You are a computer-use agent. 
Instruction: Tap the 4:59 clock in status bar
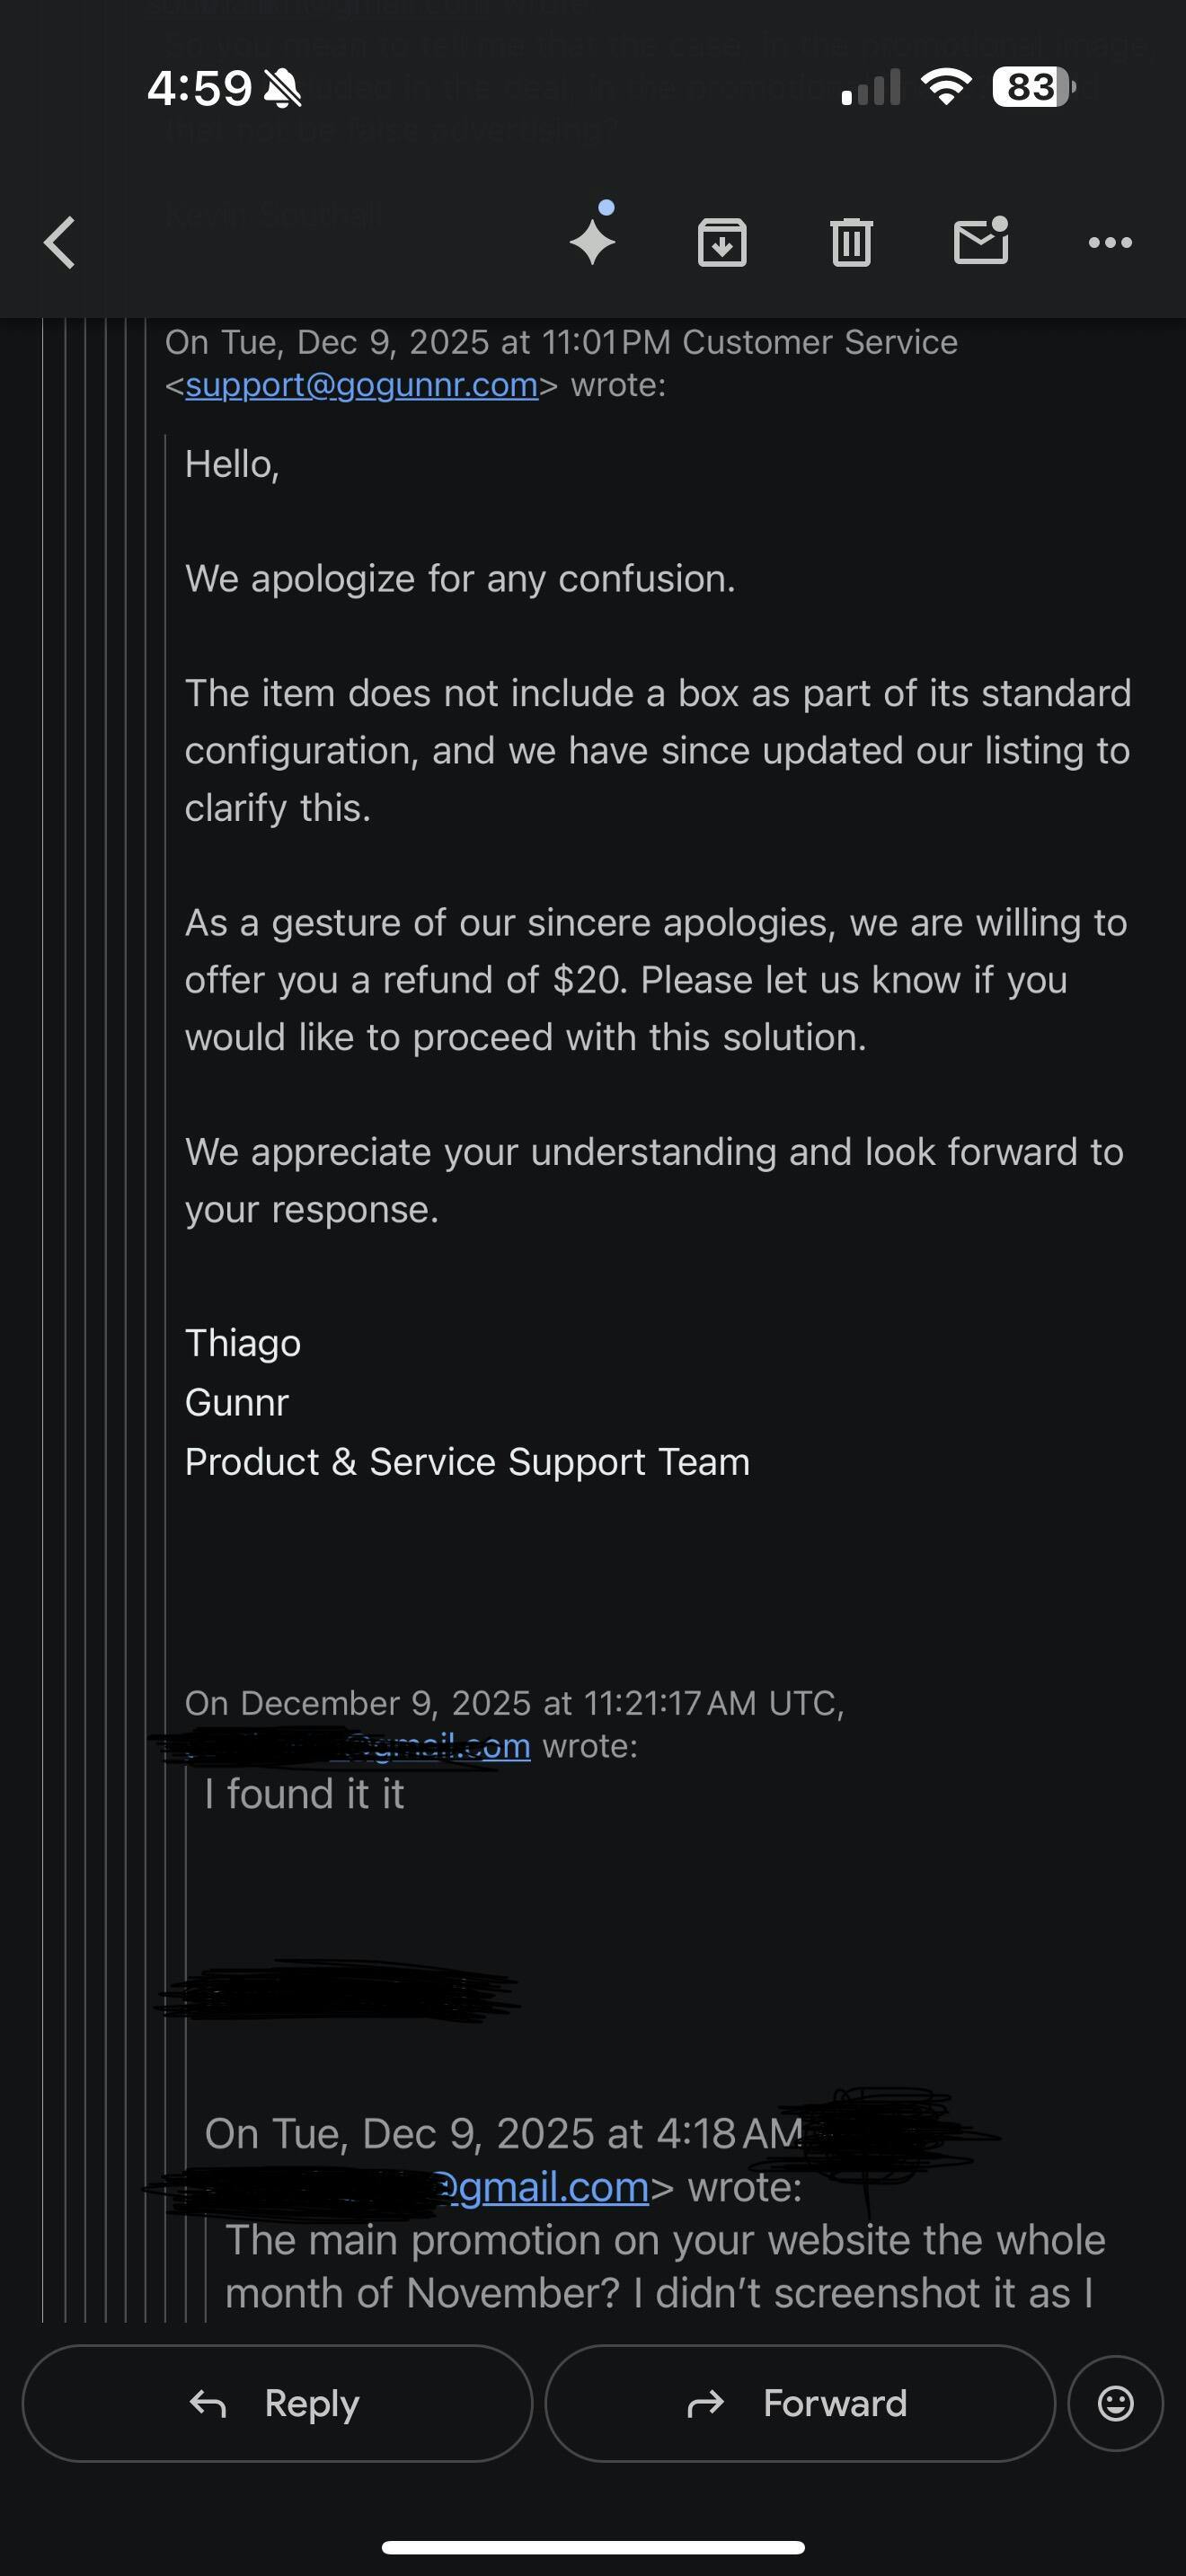pyautogui.click(x=199, y=88)
